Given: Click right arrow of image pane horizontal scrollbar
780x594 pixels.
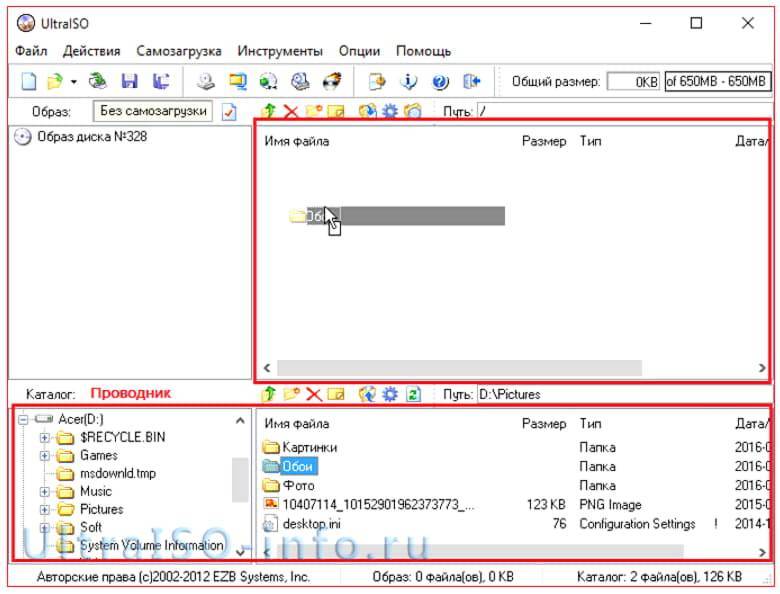Looking at the screenshot, I should 762,368.
